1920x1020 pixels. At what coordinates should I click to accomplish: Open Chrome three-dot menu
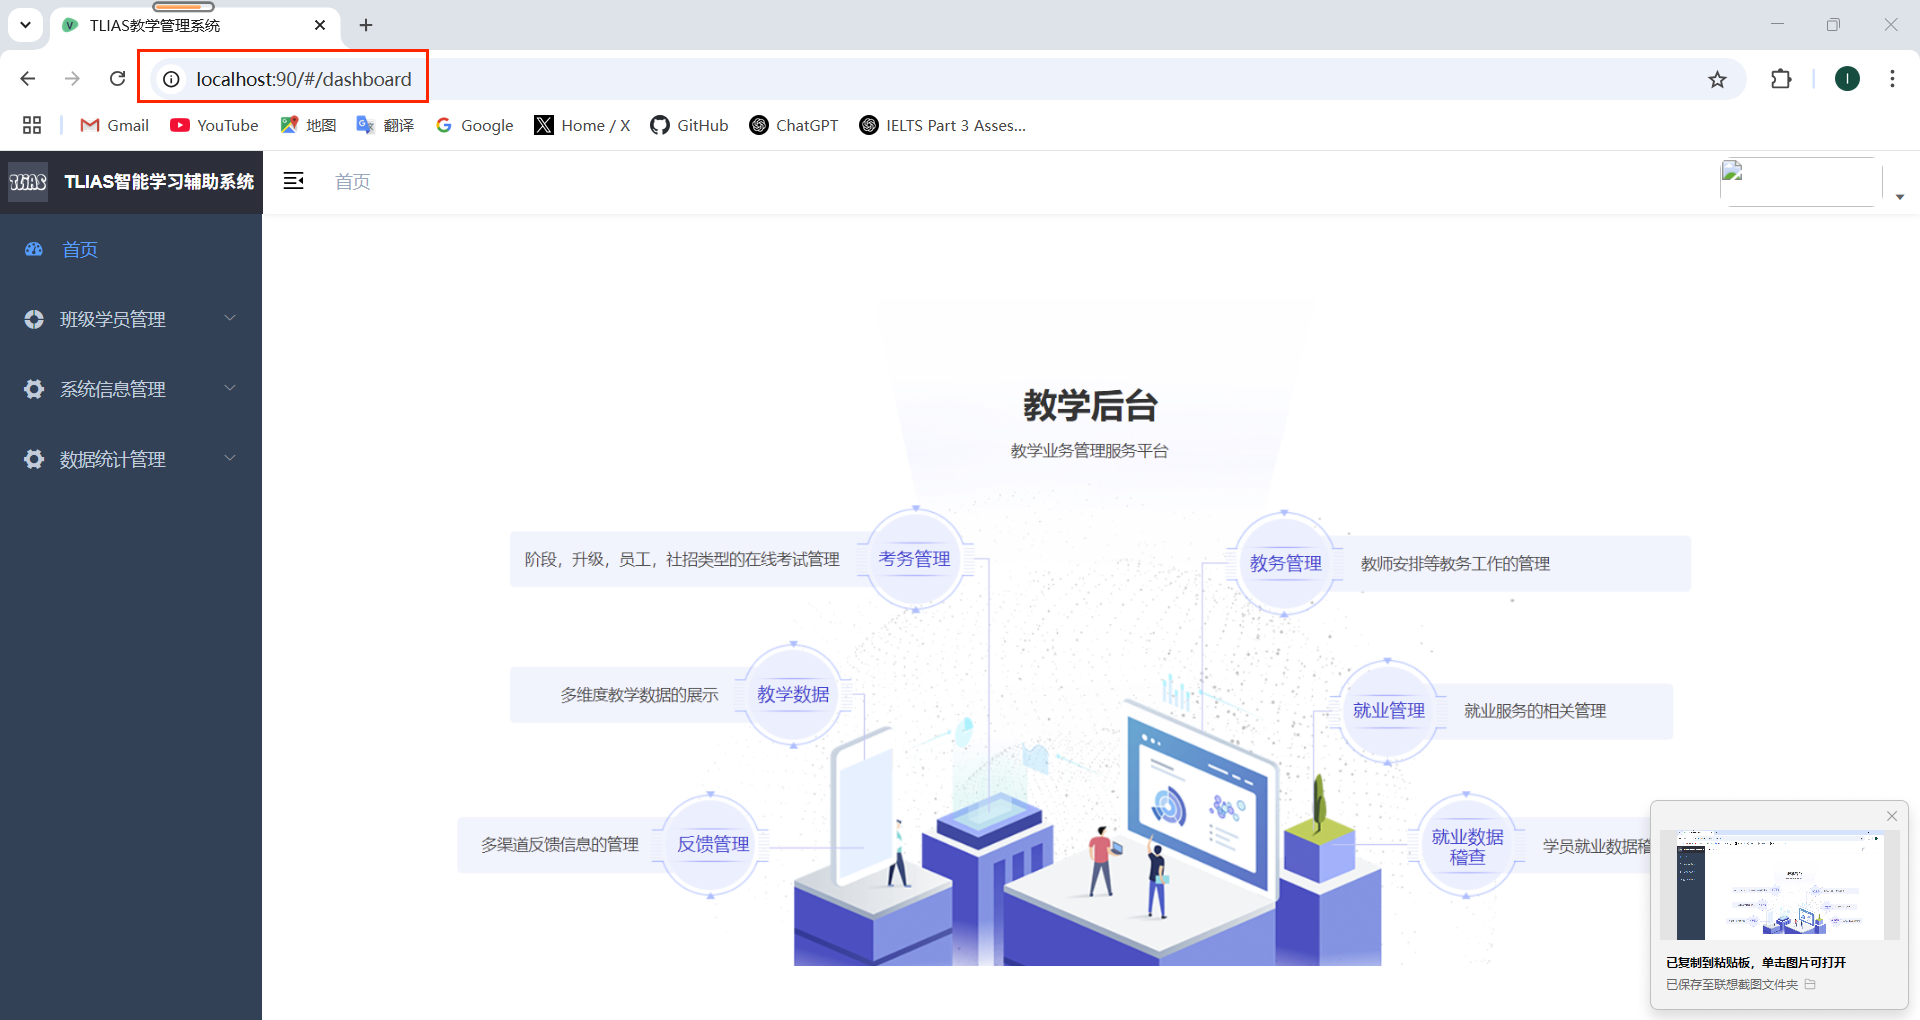pos(1892,79)
